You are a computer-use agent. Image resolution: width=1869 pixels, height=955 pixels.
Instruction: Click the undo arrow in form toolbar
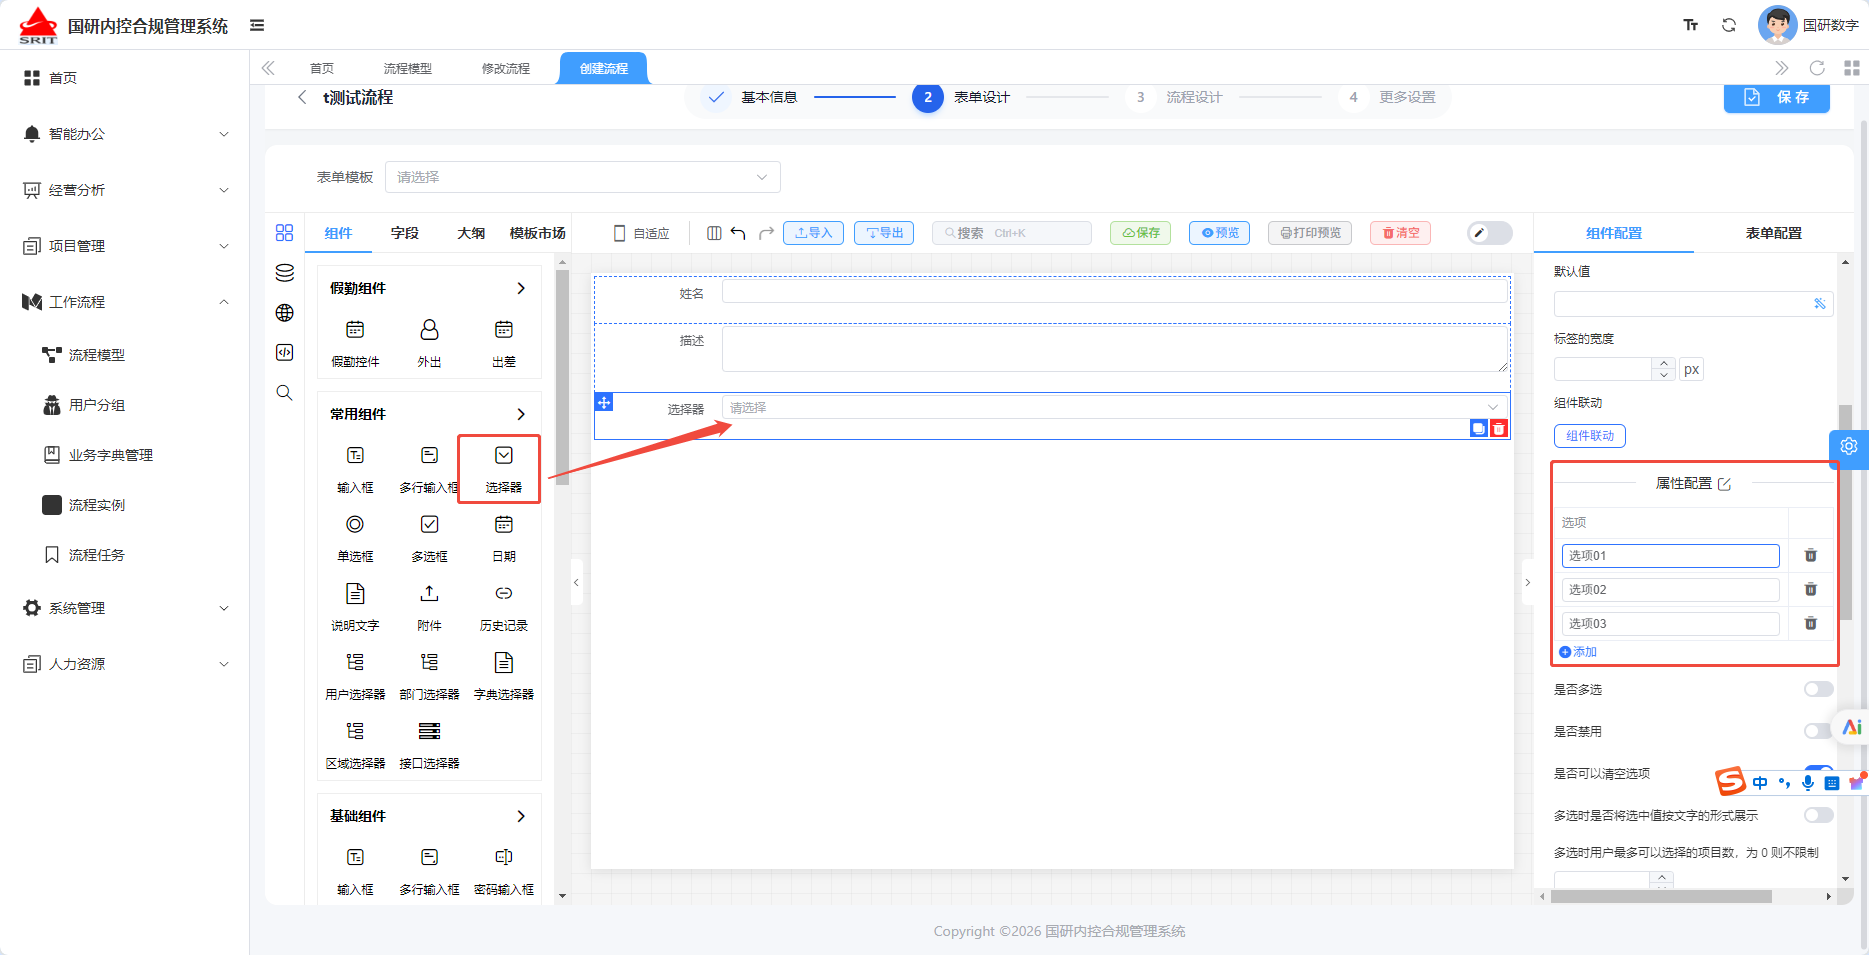pos(738,233)
